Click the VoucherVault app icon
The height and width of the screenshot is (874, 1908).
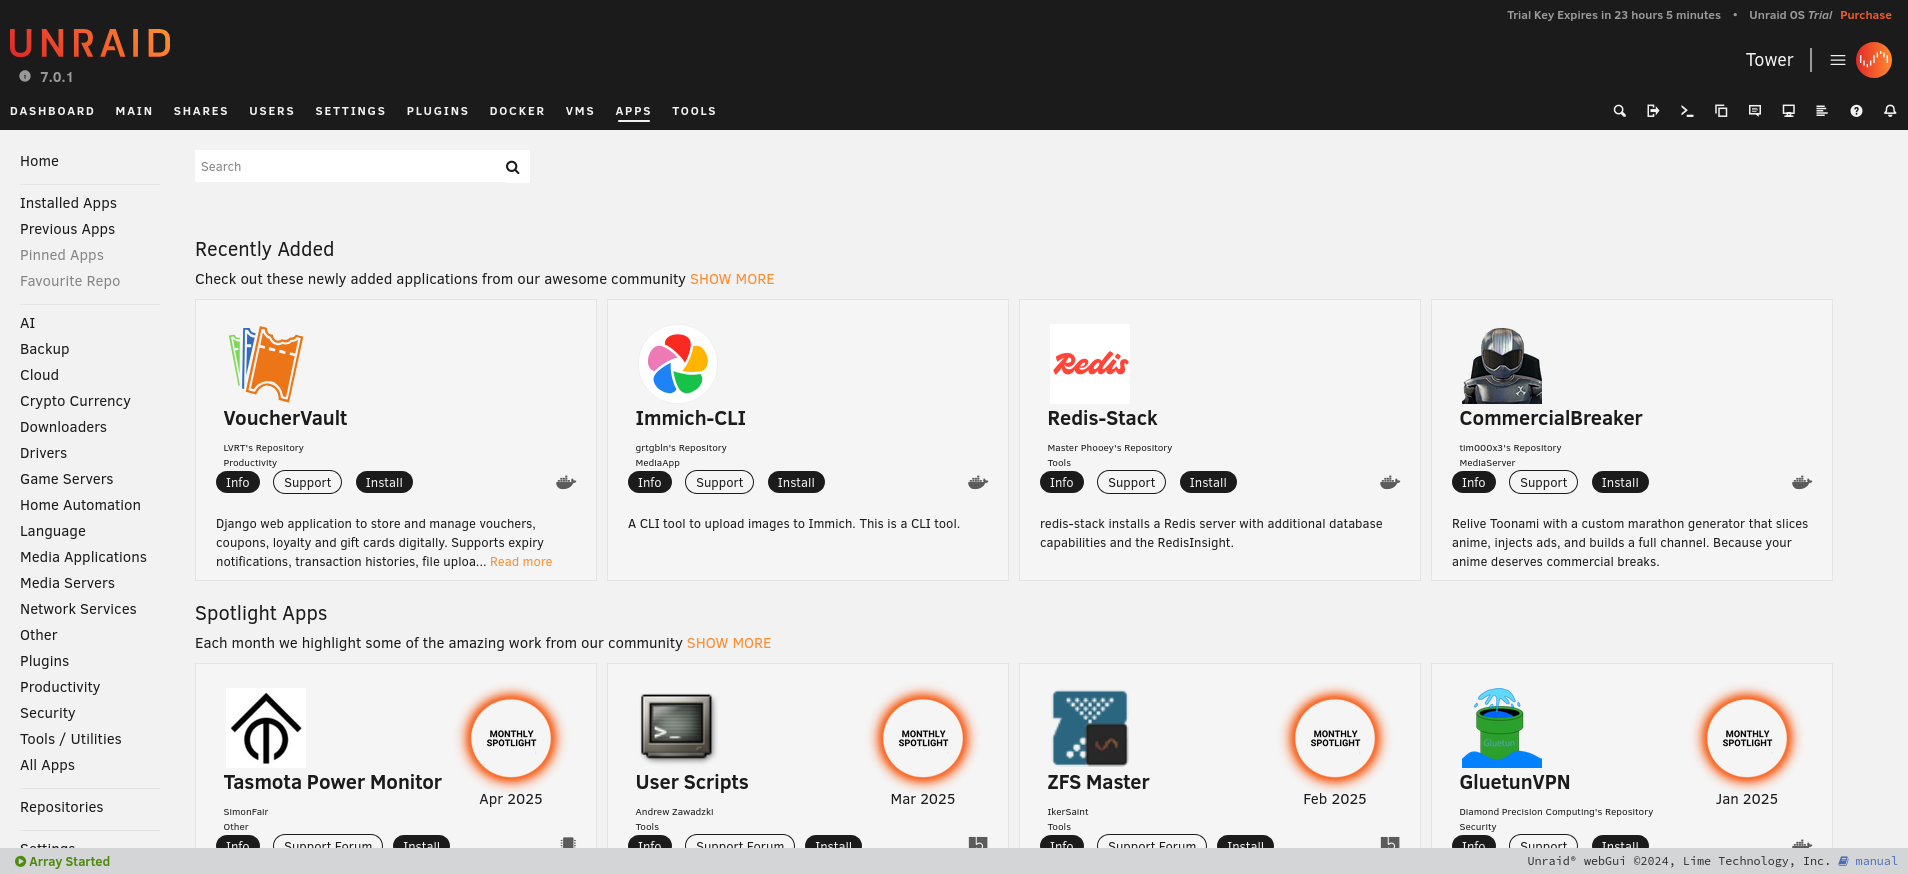(x=266, y=363)
